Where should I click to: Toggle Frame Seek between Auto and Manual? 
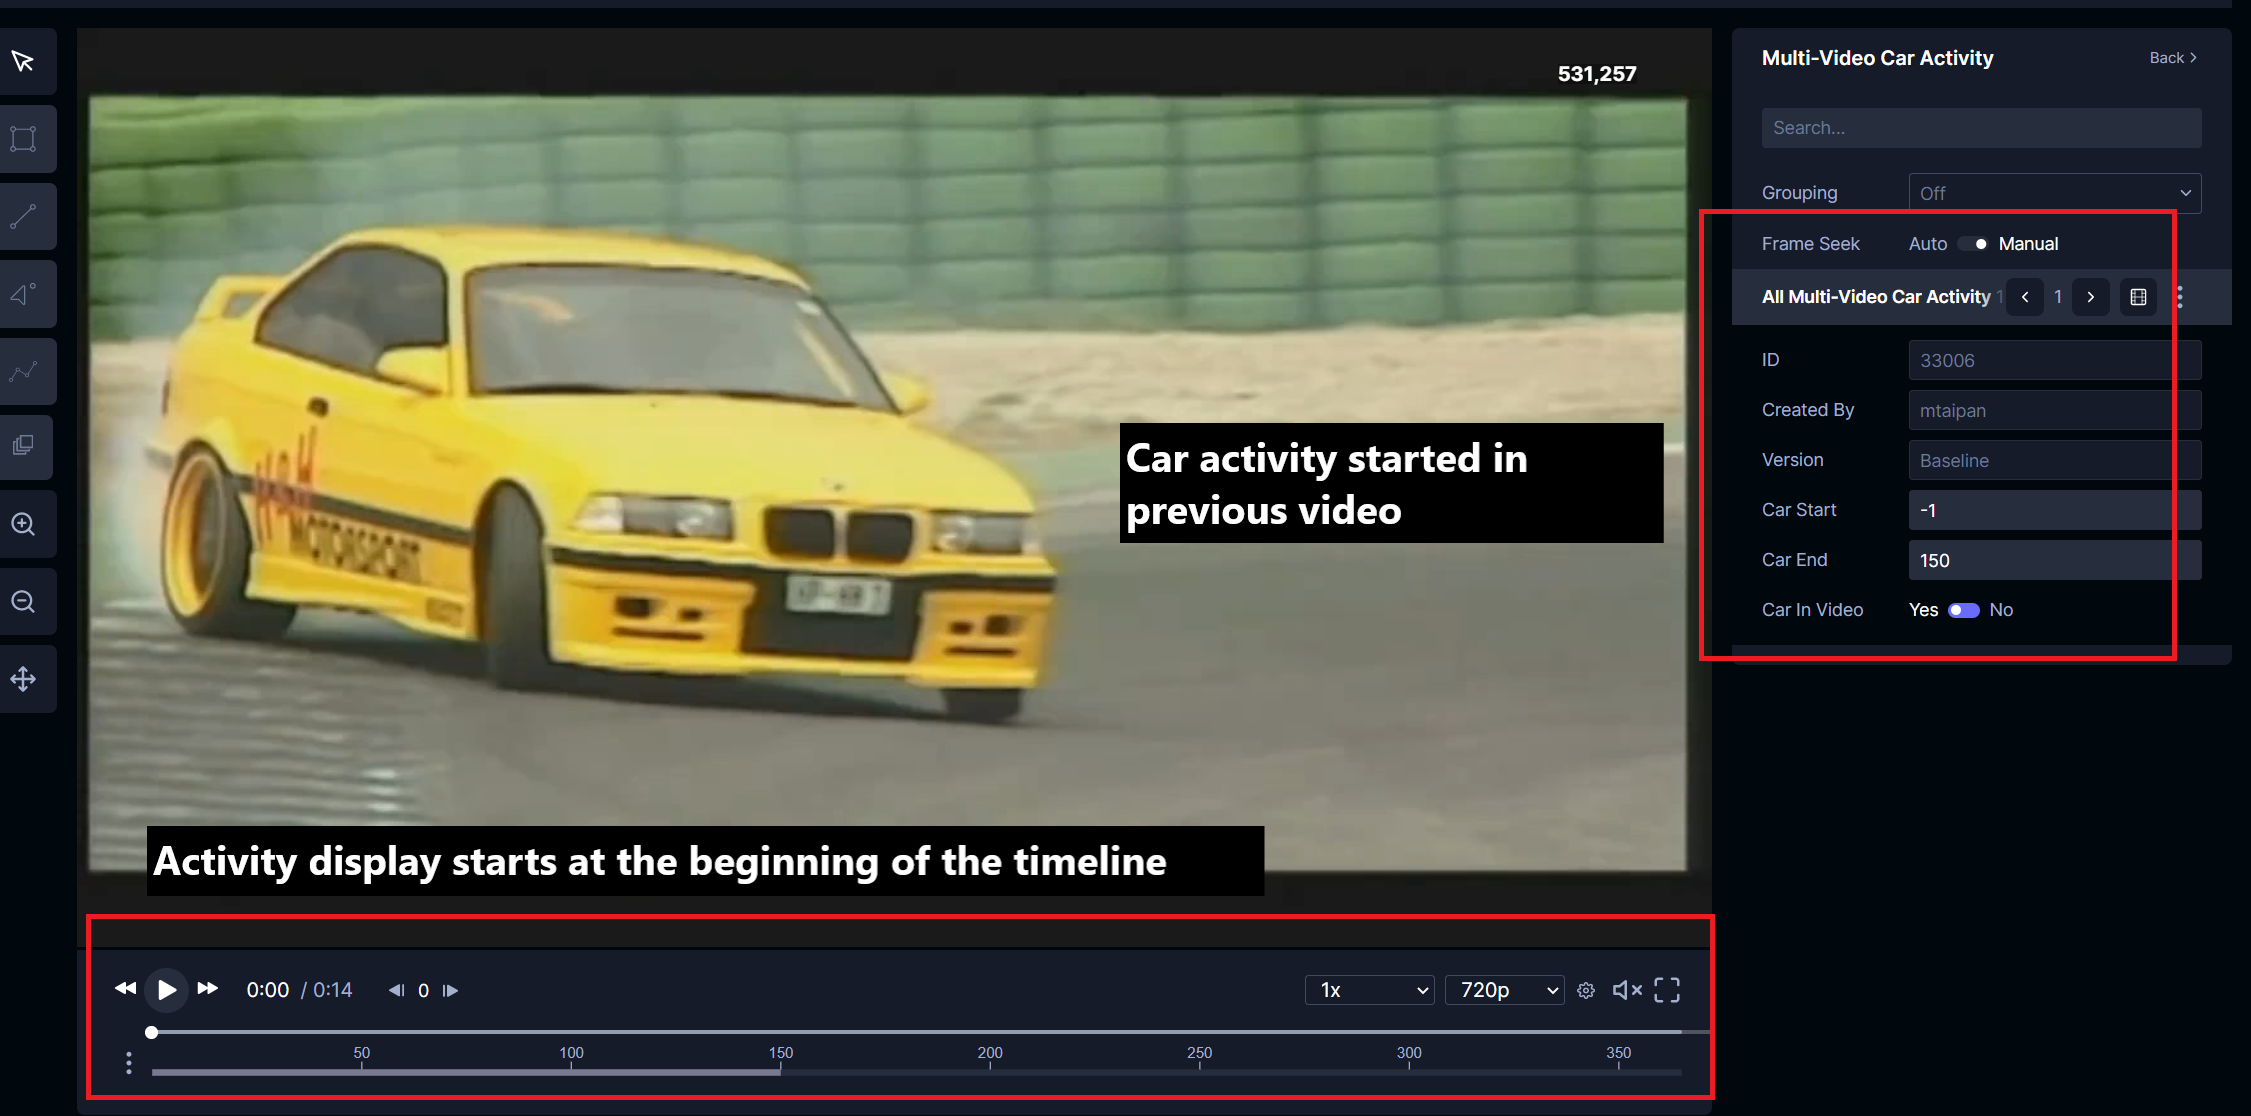1973,244
